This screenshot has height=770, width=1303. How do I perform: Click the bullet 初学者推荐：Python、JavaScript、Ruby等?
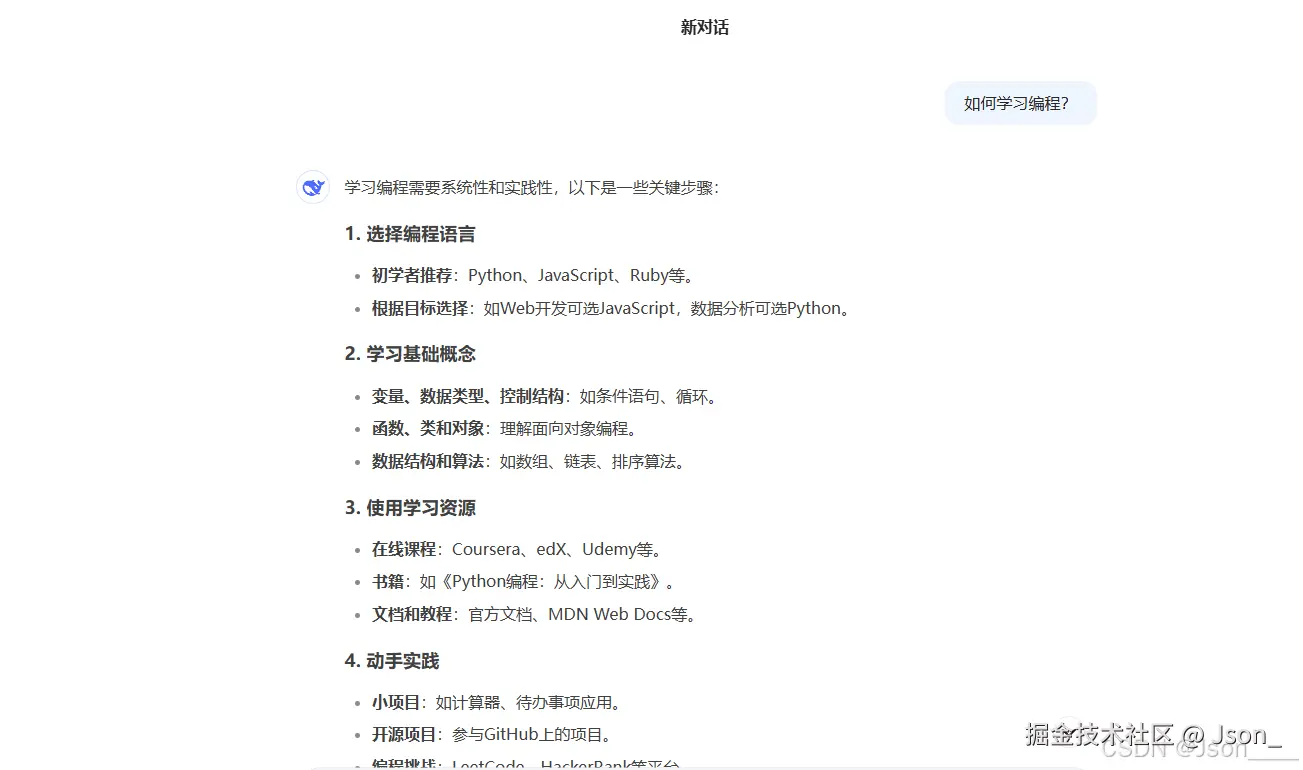(533, 275)
